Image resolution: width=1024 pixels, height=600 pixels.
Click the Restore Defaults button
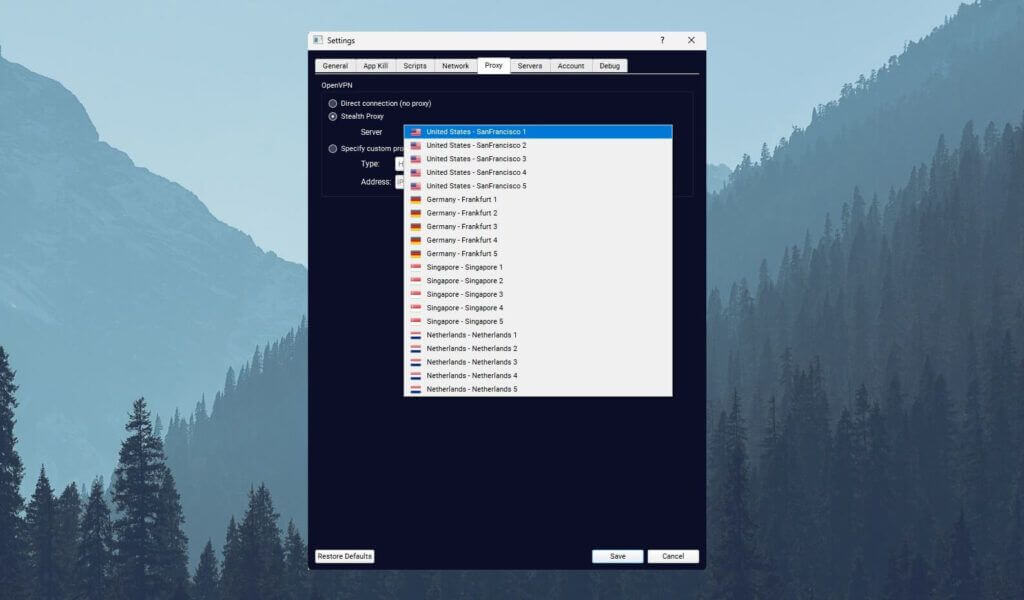coord(344,556)
